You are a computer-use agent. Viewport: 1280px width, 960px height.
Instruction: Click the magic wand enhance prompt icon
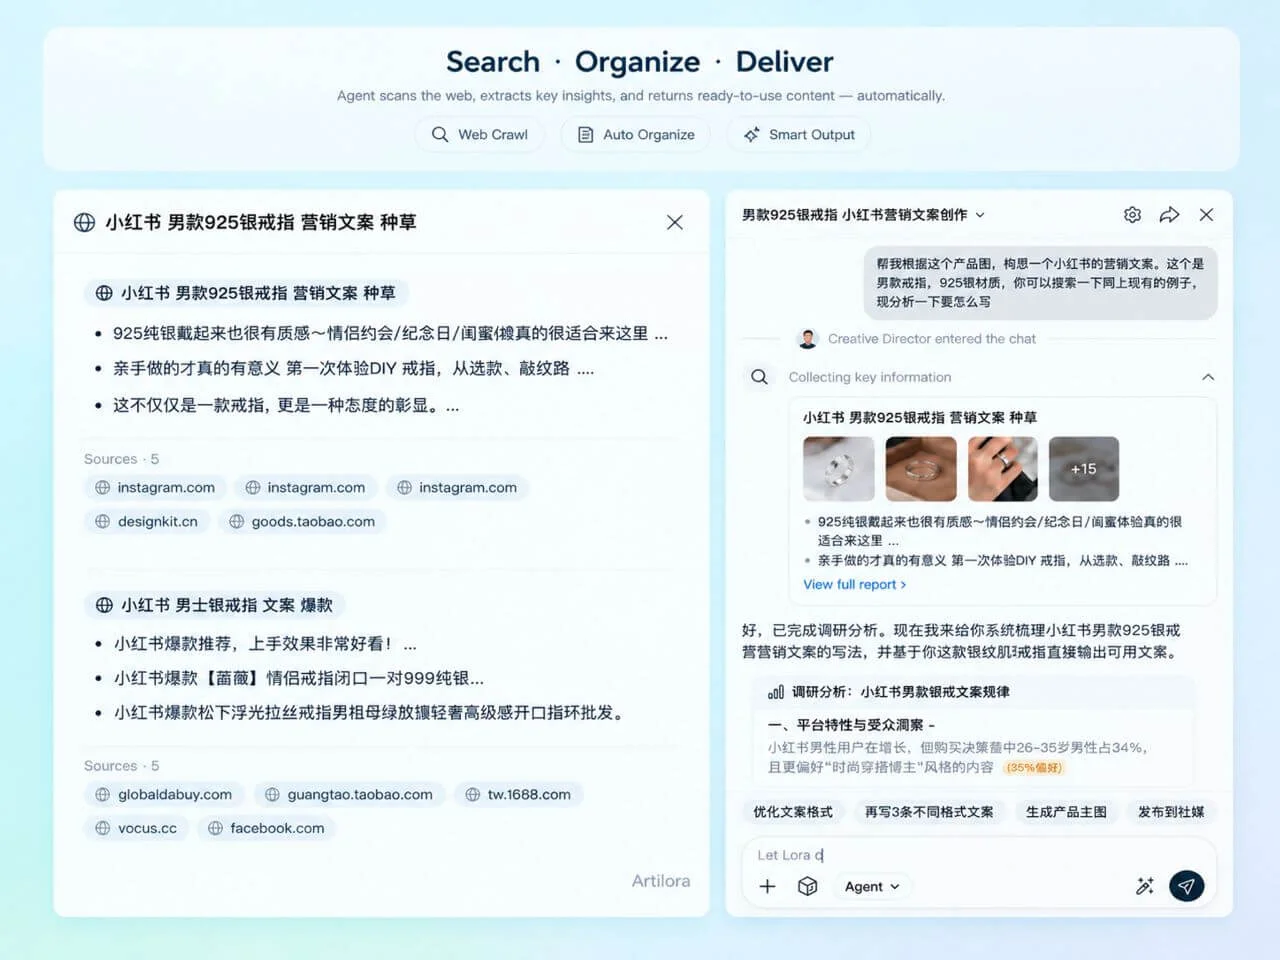(x=1145, y=886)
